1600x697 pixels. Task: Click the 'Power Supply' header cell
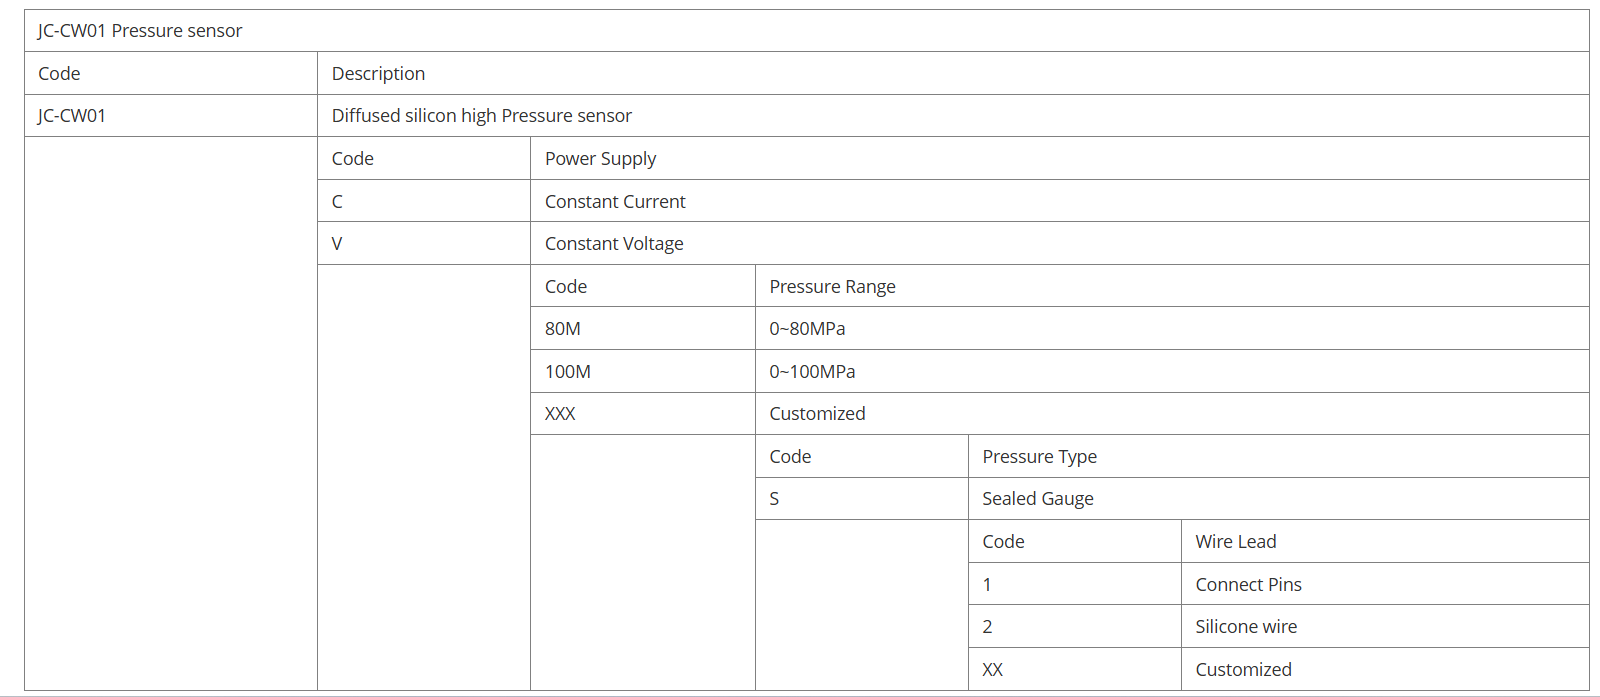(600, 159)
